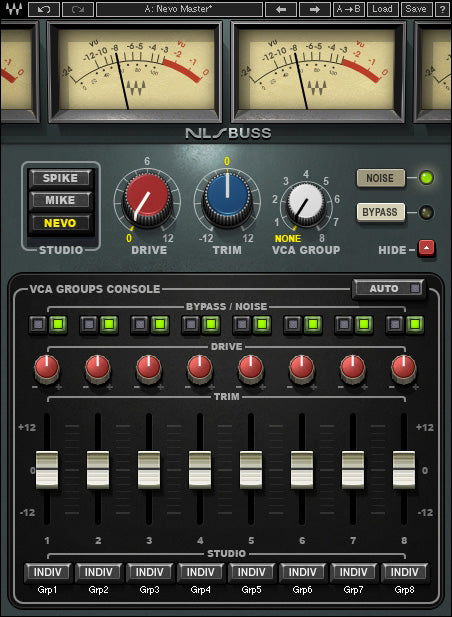Click INDIV studio button above Grp8
The width and height of the screenshot is (452, 617).
[404, 572]
